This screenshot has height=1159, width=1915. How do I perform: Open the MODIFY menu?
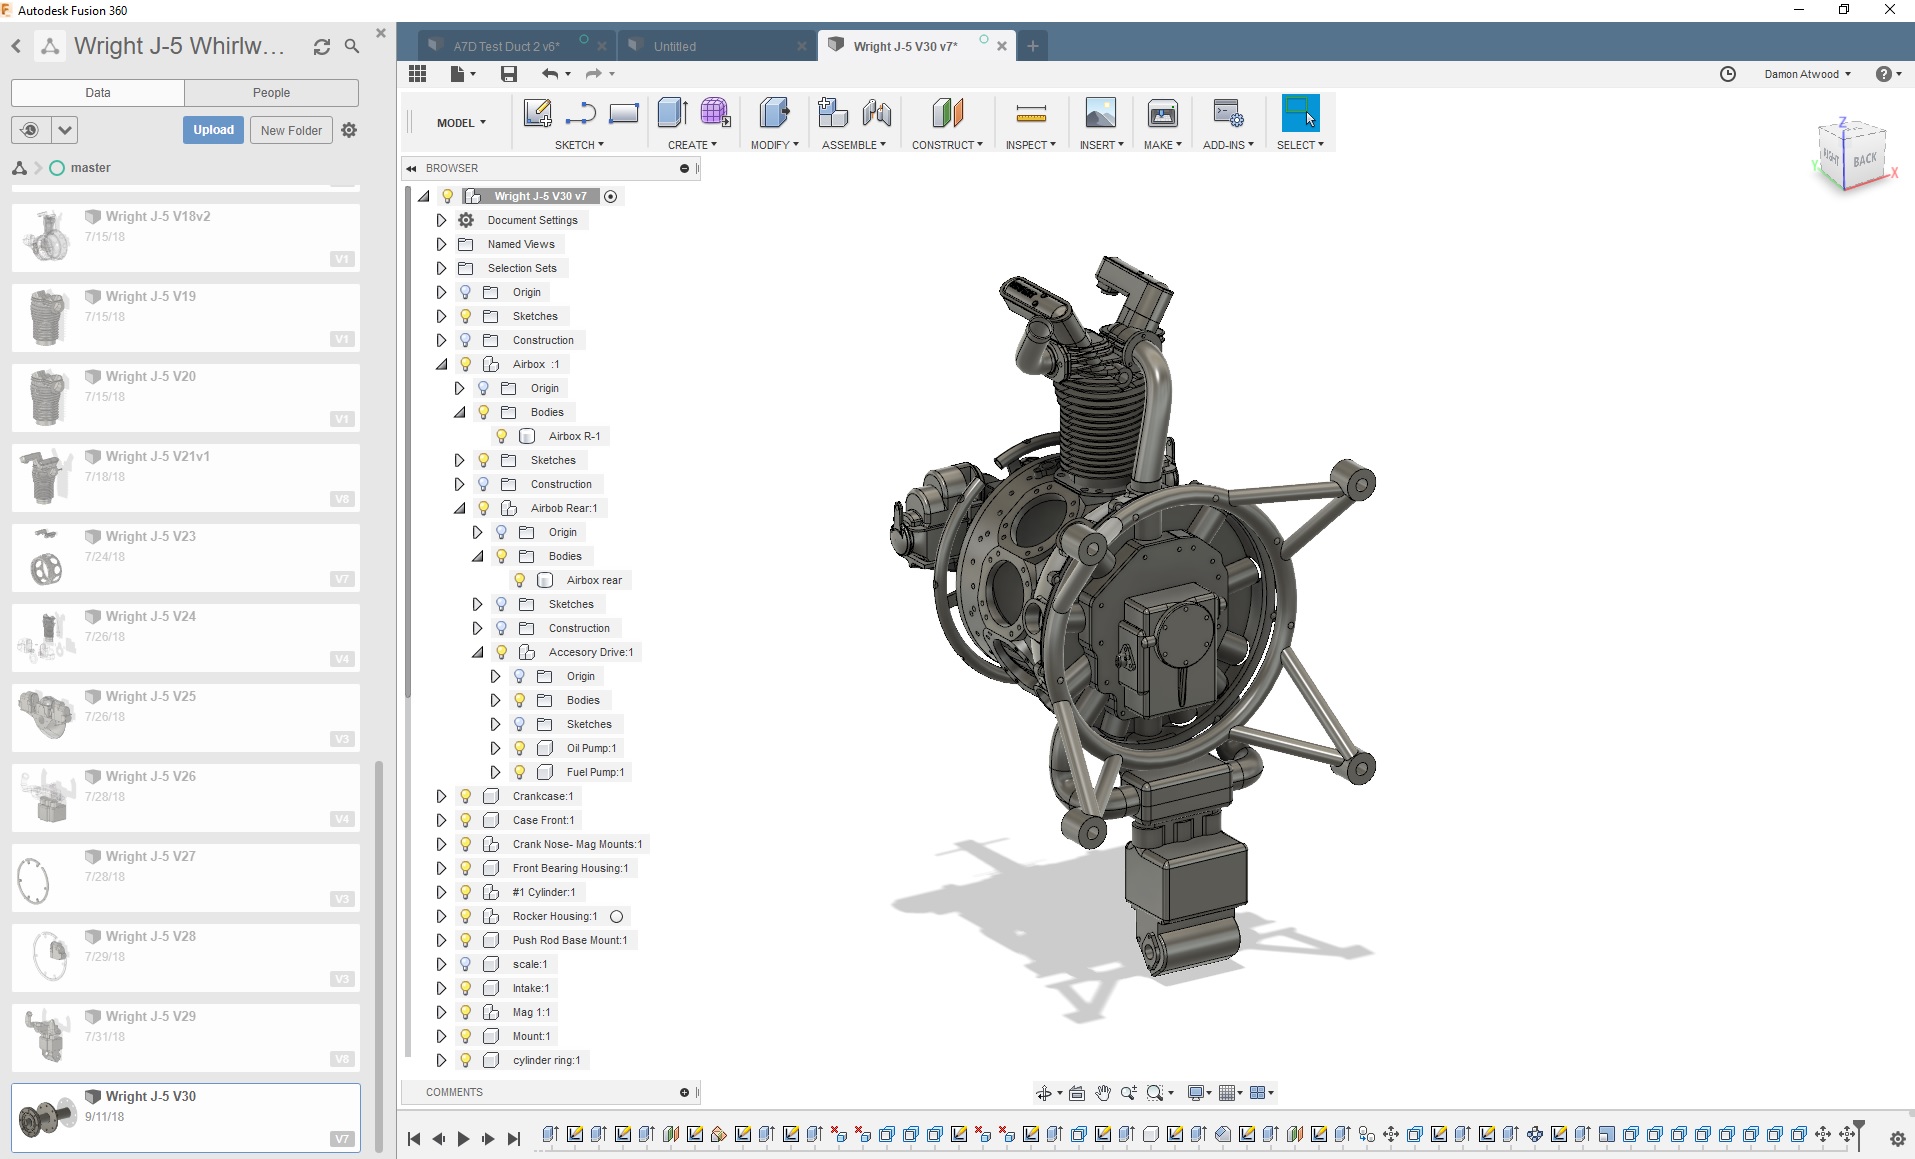pos(774,145)
